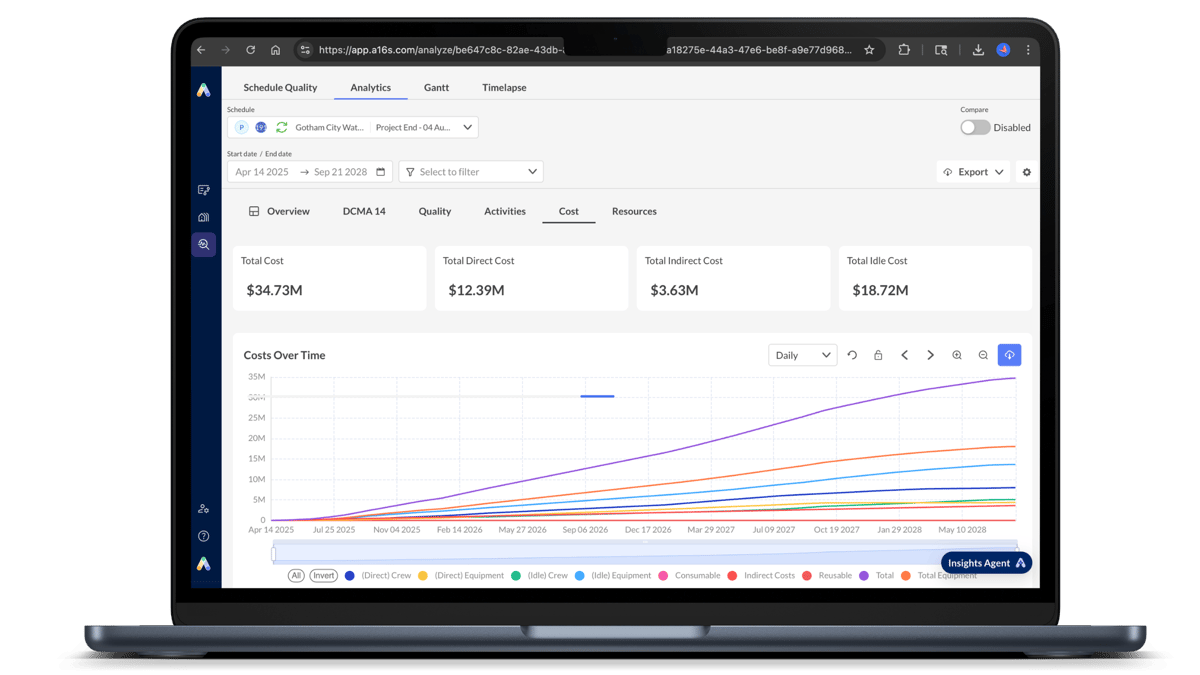Click the chart range slider bar below the axis
The width and height of the screenshot is (1200, 675).
click(645, 553)
